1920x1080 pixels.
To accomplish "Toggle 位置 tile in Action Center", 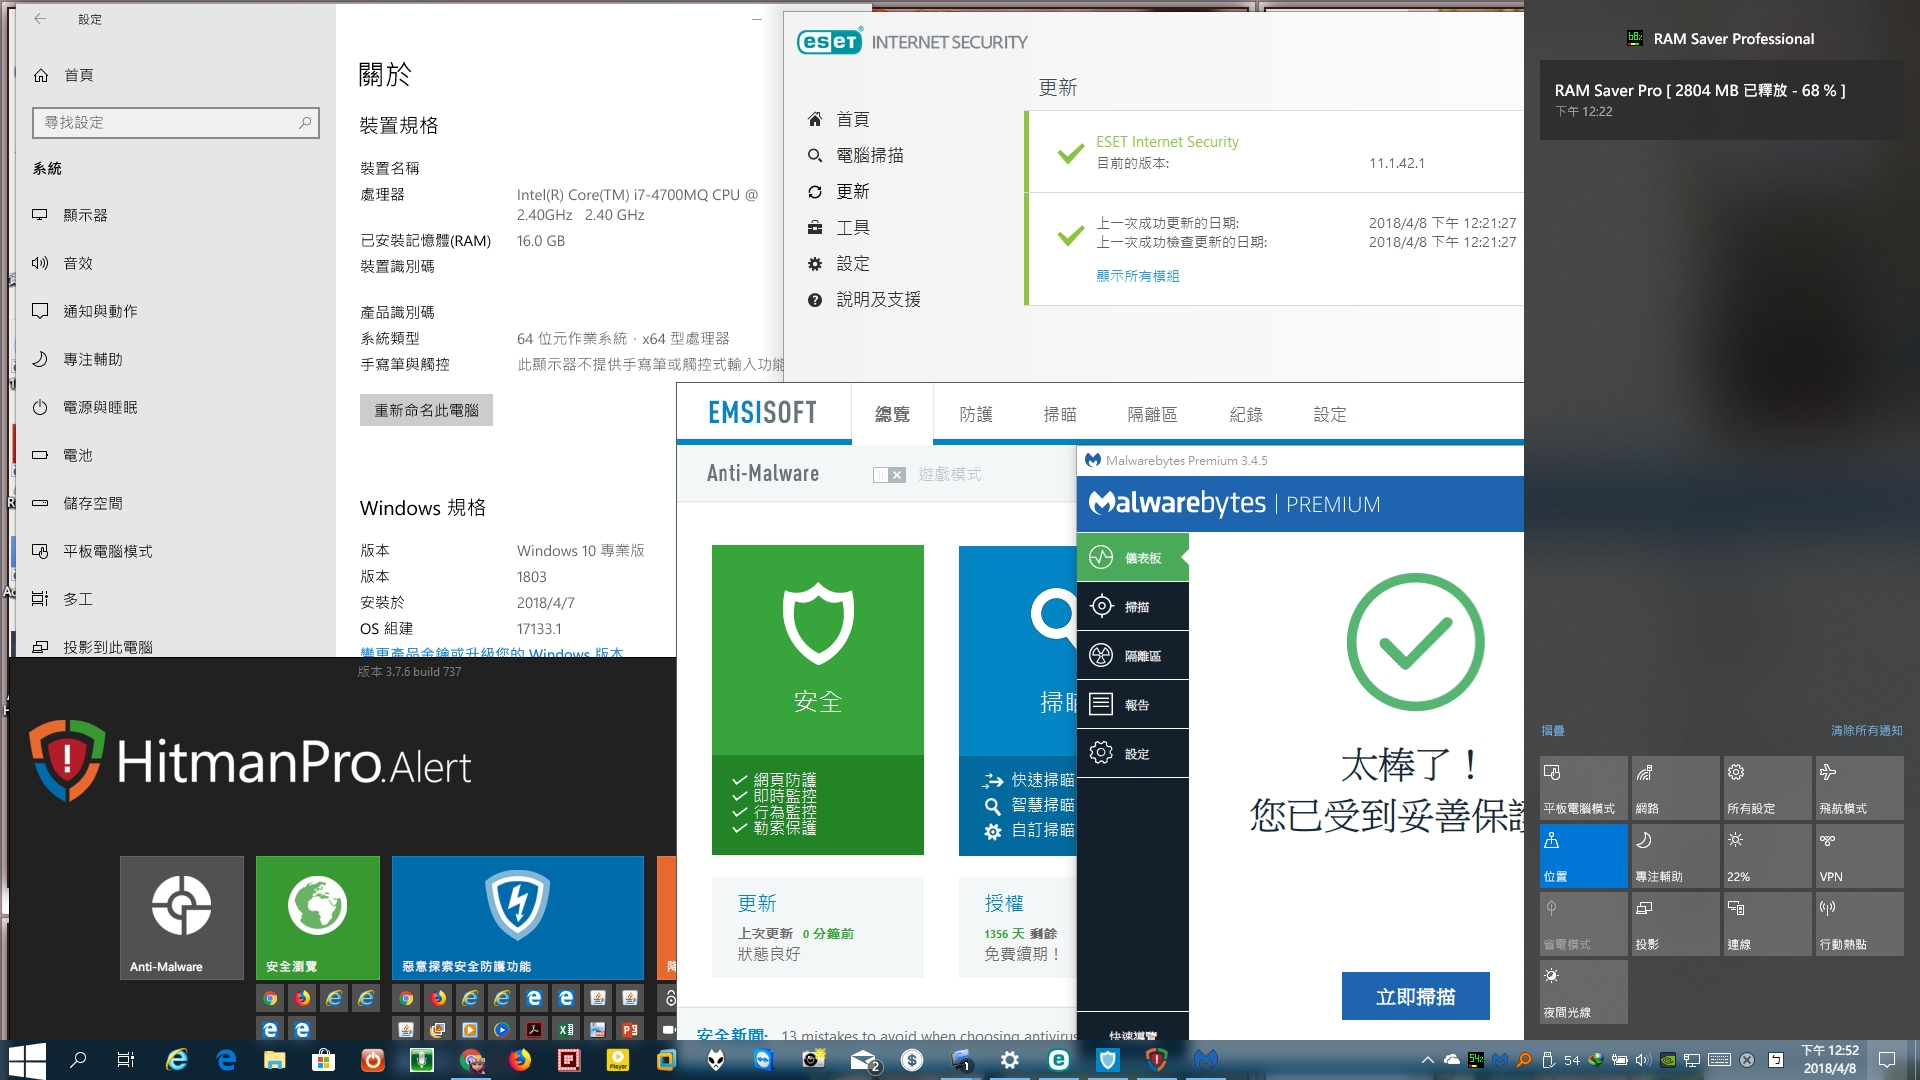I will click(1583, 856).
